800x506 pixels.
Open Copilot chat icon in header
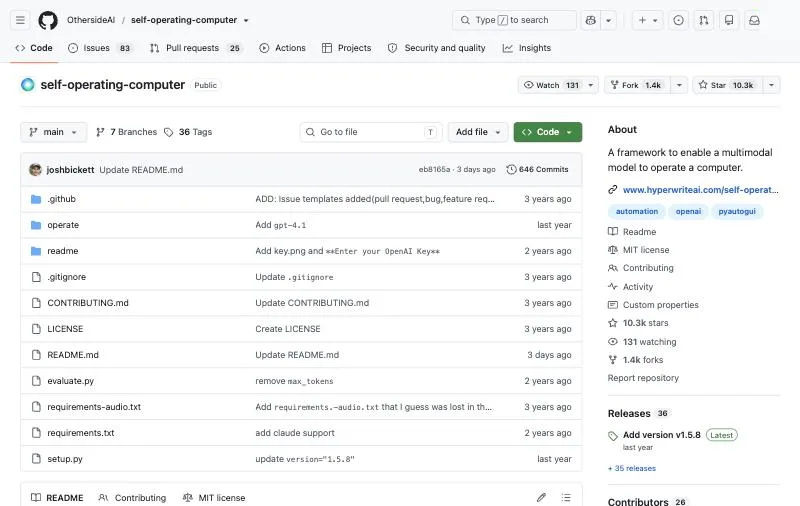pos(591,20)
